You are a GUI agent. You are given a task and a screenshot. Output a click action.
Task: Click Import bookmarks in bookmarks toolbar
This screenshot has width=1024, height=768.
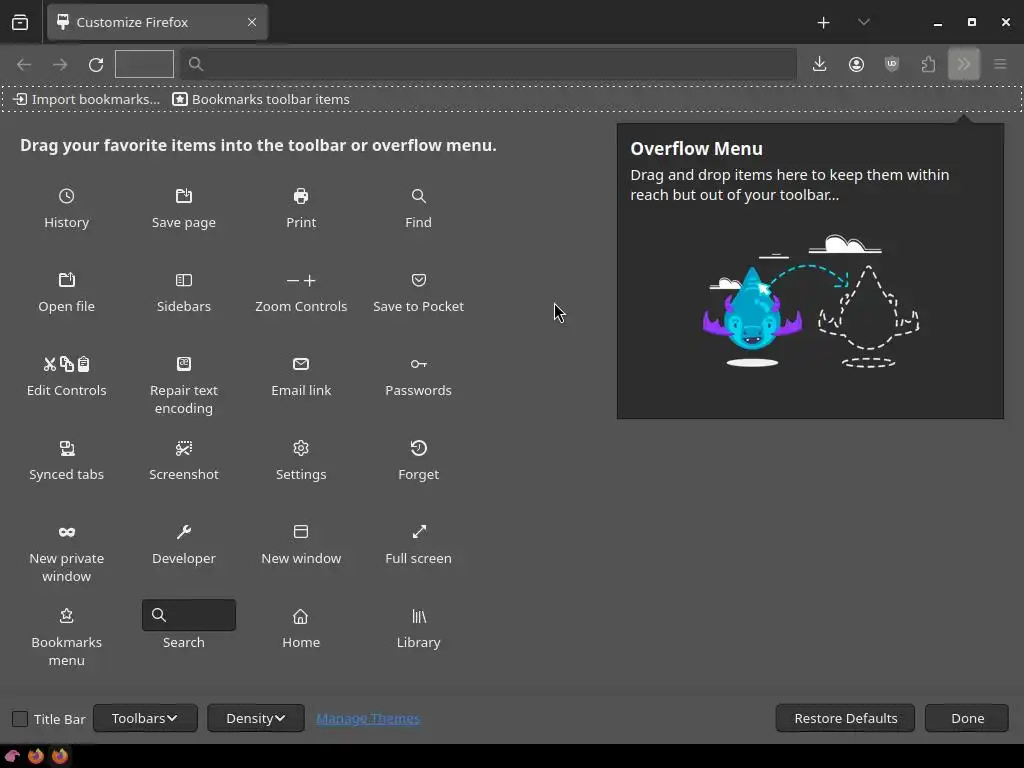[x=87, y=99]
